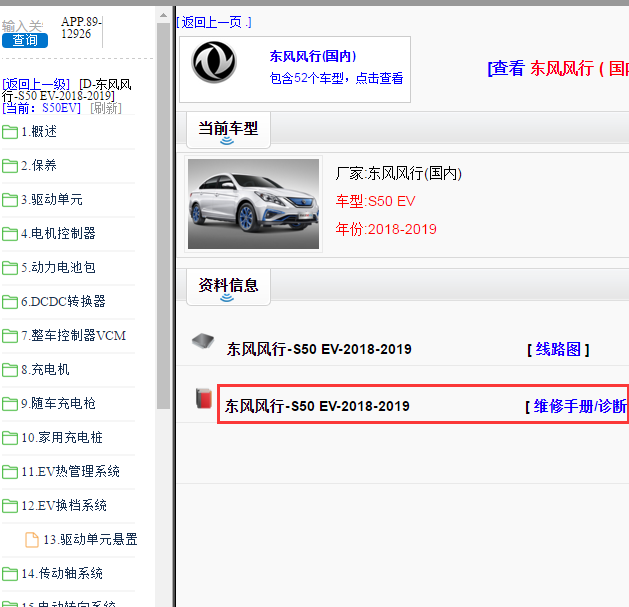Open the folder icon for 12.EV换档系统
Screen dimensions: 629x607
[x=10, y=506]
